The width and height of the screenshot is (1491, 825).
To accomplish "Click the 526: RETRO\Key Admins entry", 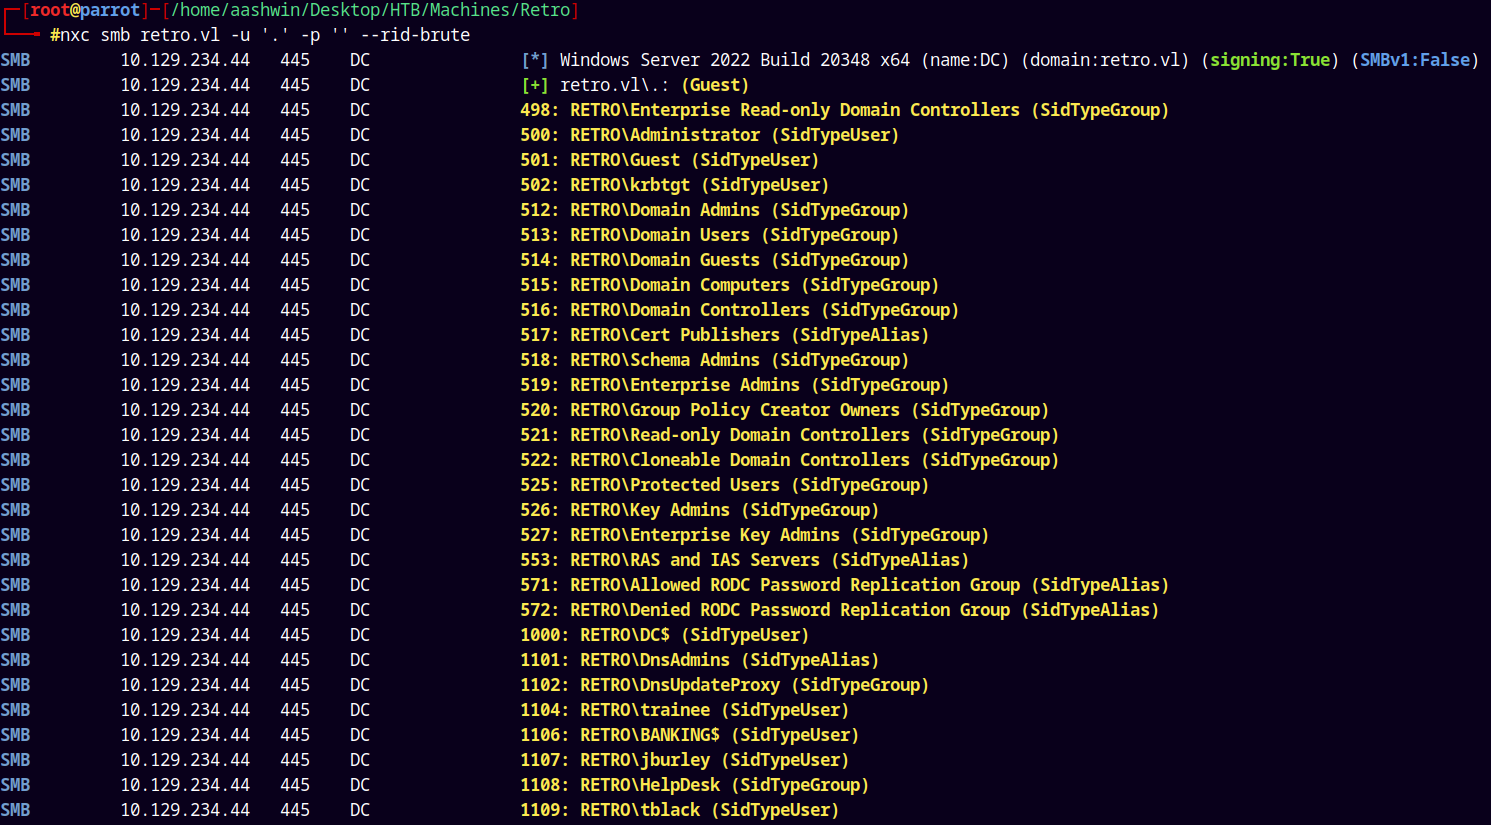I will tap(699, 510).
